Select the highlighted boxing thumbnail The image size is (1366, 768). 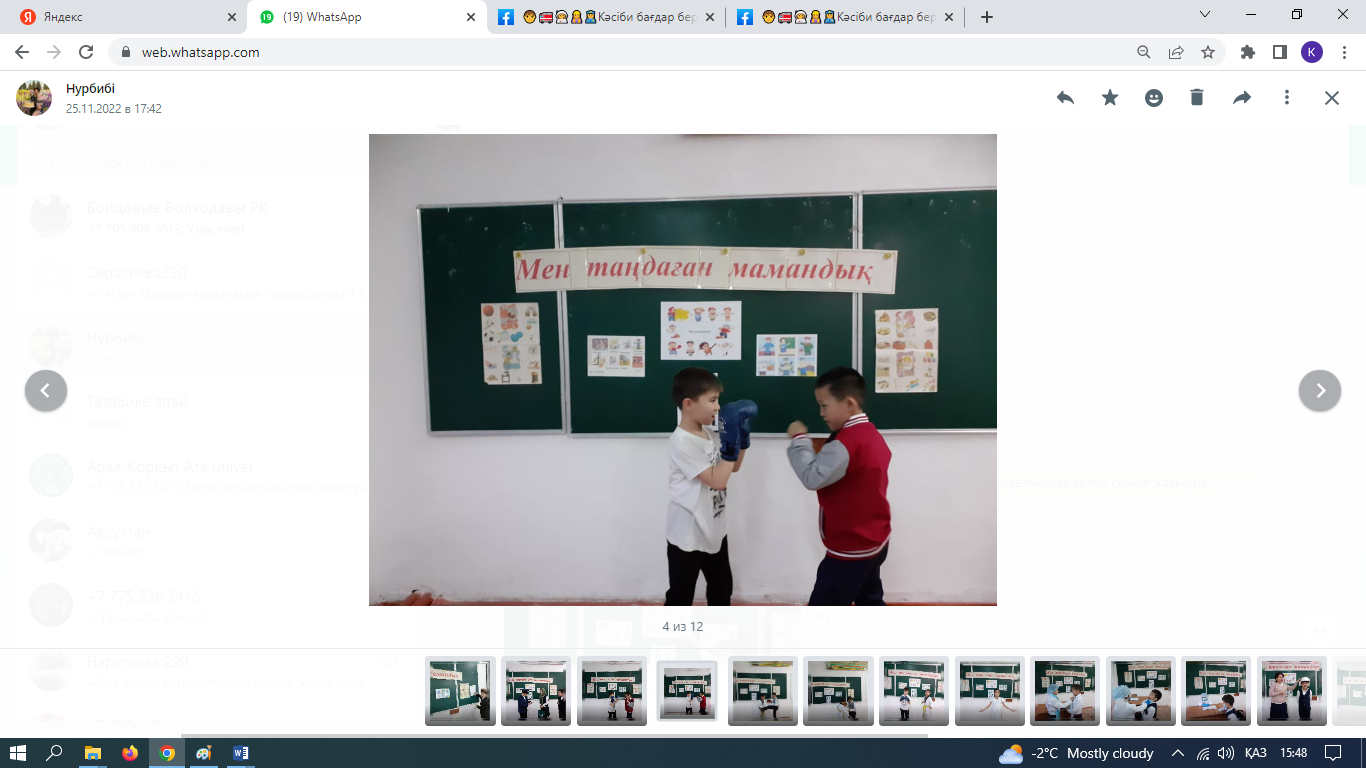687,691
